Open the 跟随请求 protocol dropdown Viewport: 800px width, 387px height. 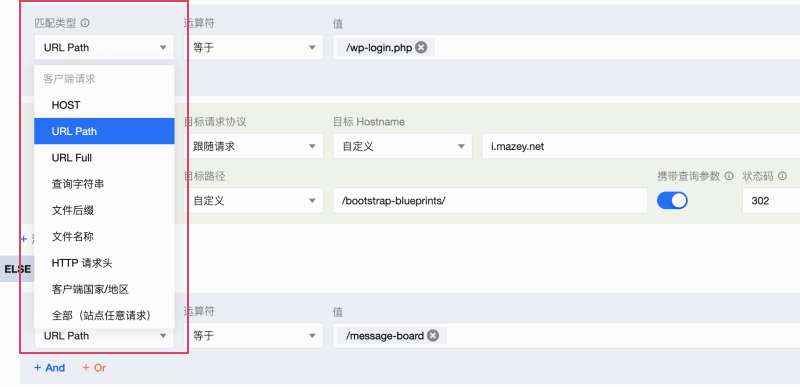tap(254, 146)
